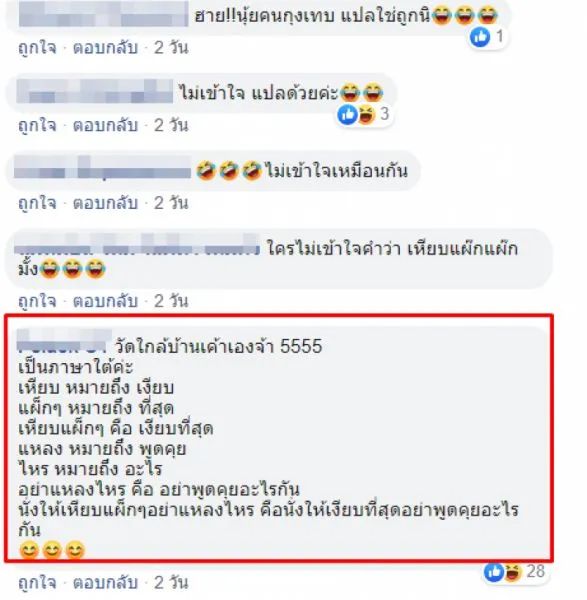Click ถูกใจ under the ไม่เข้าใจ แปลด้วยค่ะ comment
This screenshot has height=600, width=587.
click(x=37, y=126)
